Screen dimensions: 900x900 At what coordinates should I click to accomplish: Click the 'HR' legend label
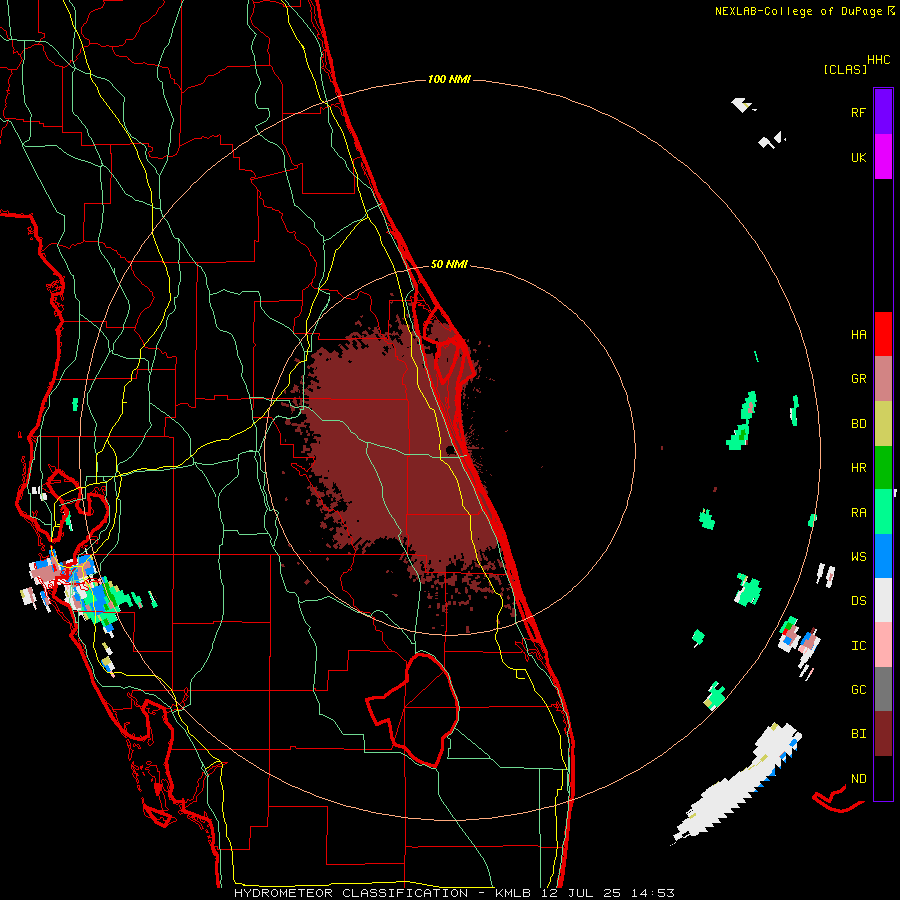[x=858, y=468]
